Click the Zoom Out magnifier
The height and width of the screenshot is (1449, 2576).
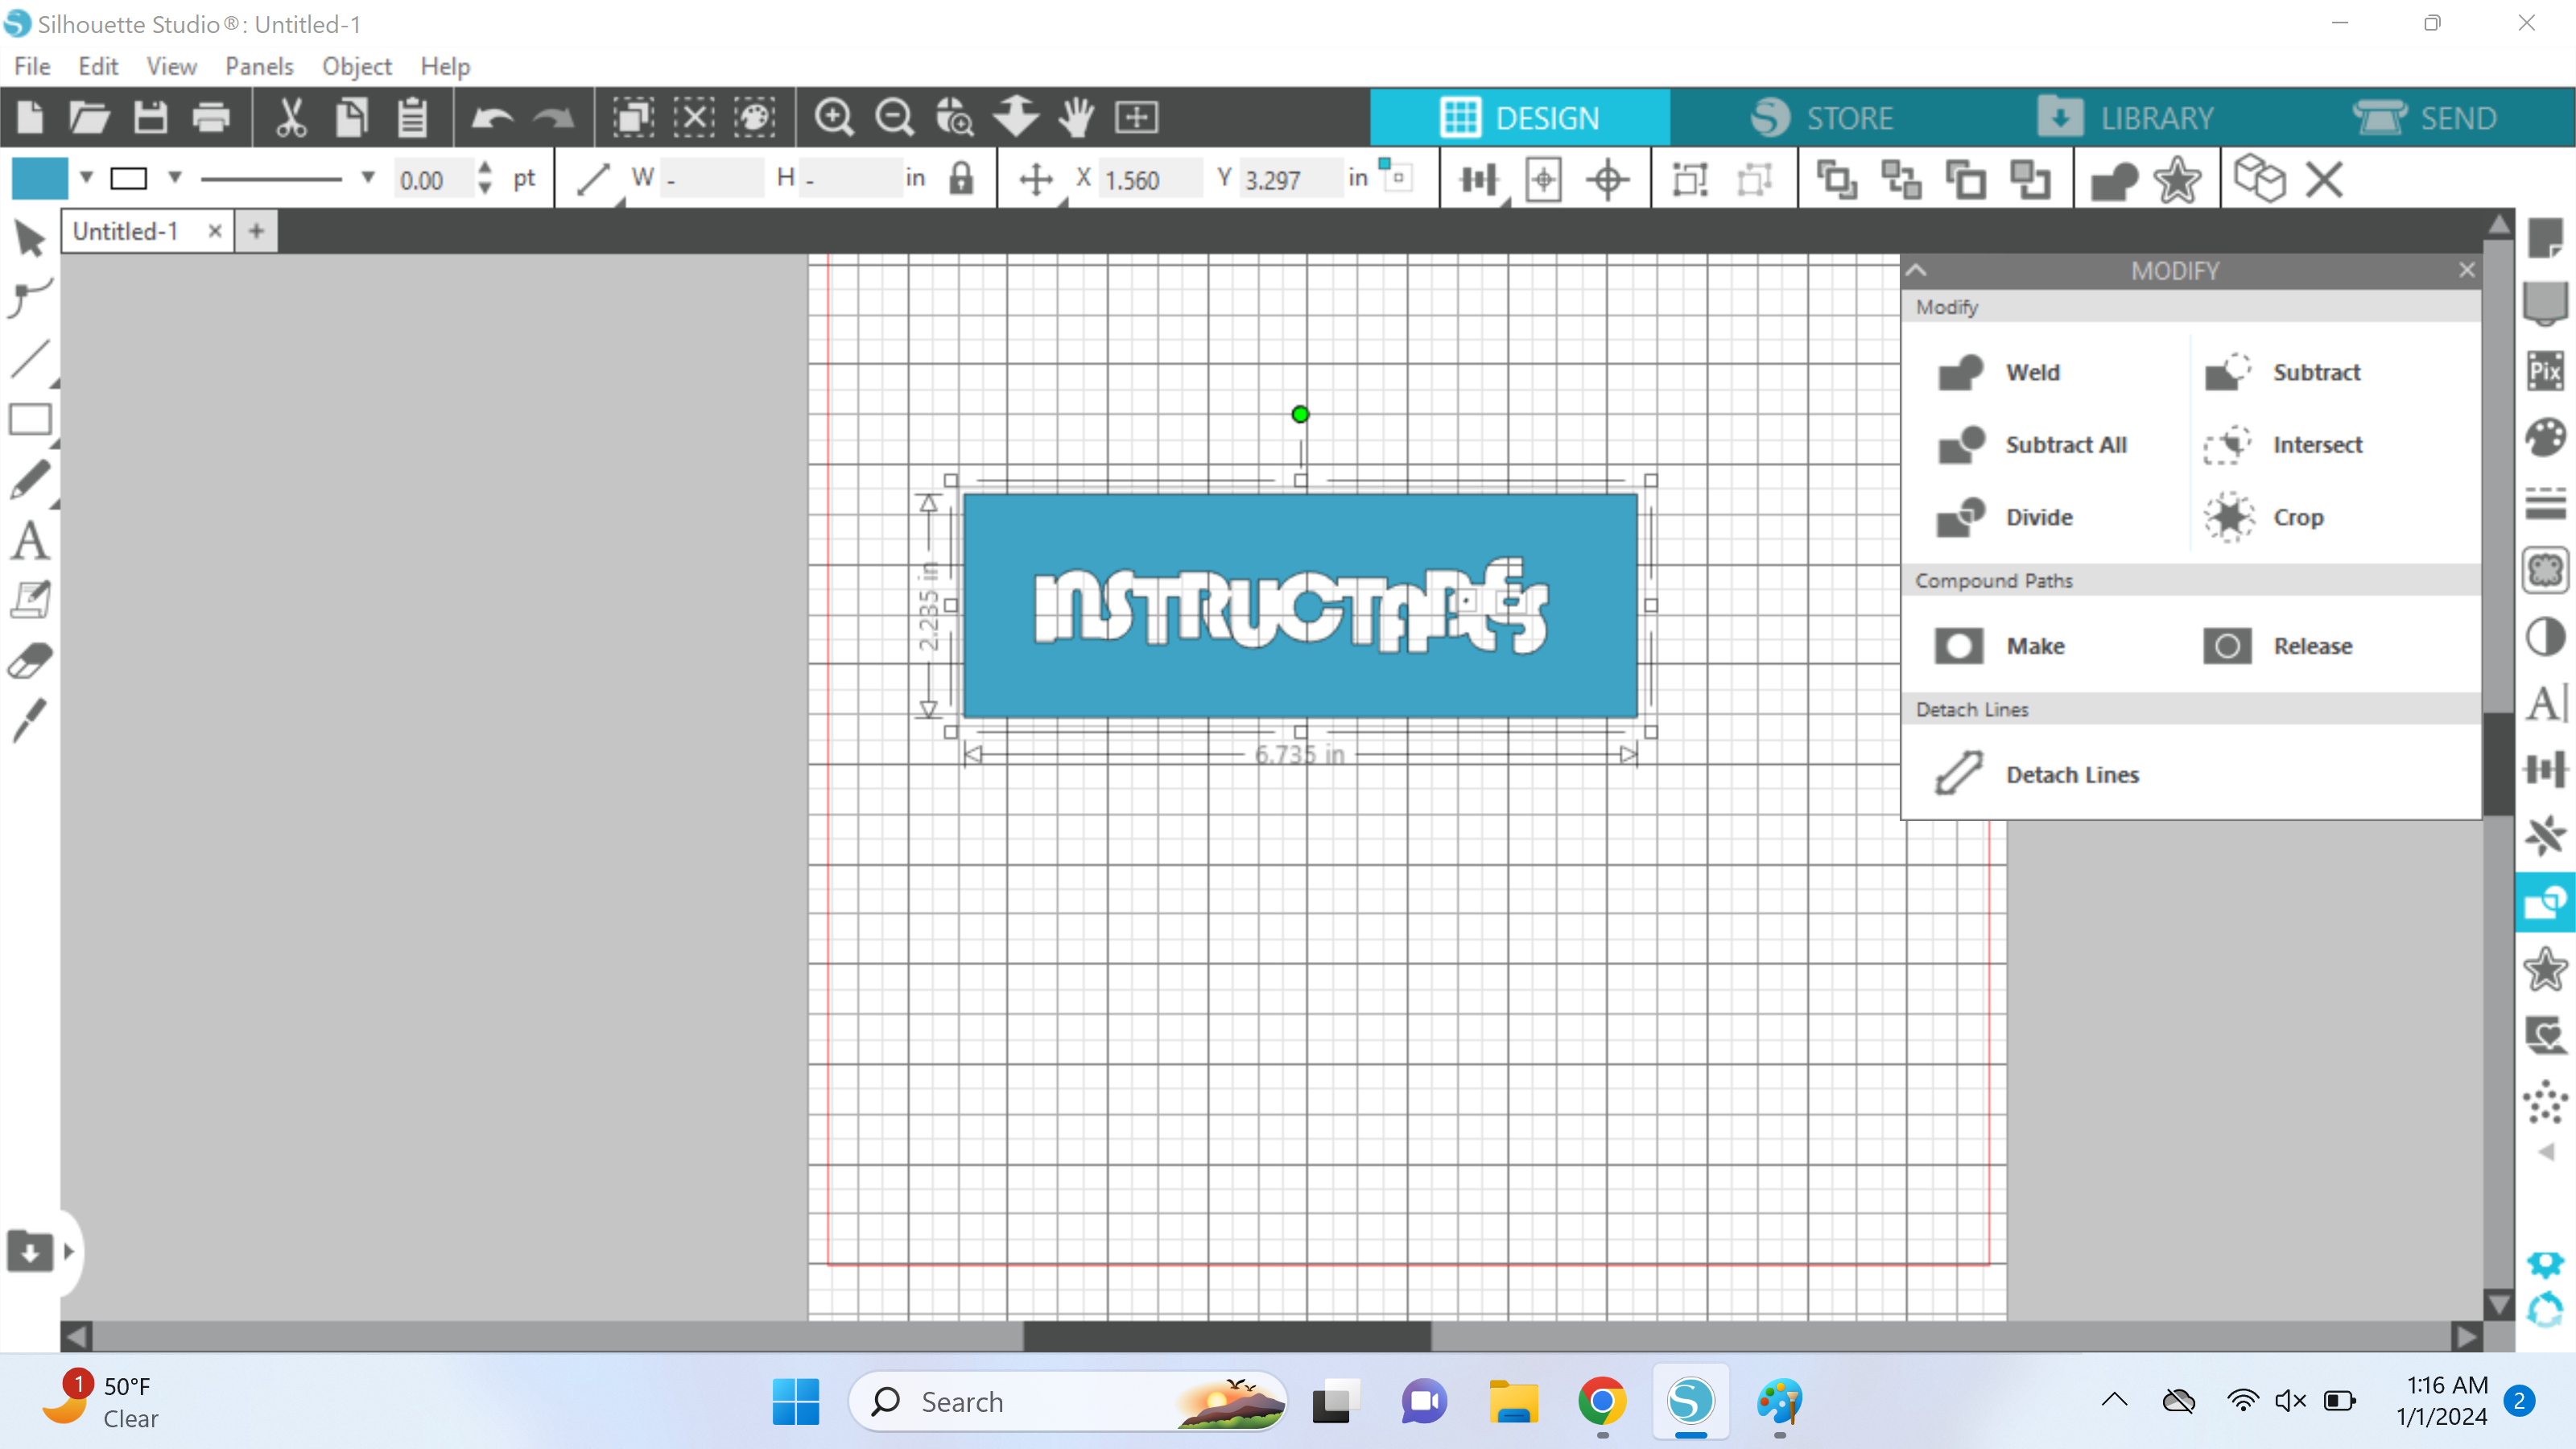[895, 118]
